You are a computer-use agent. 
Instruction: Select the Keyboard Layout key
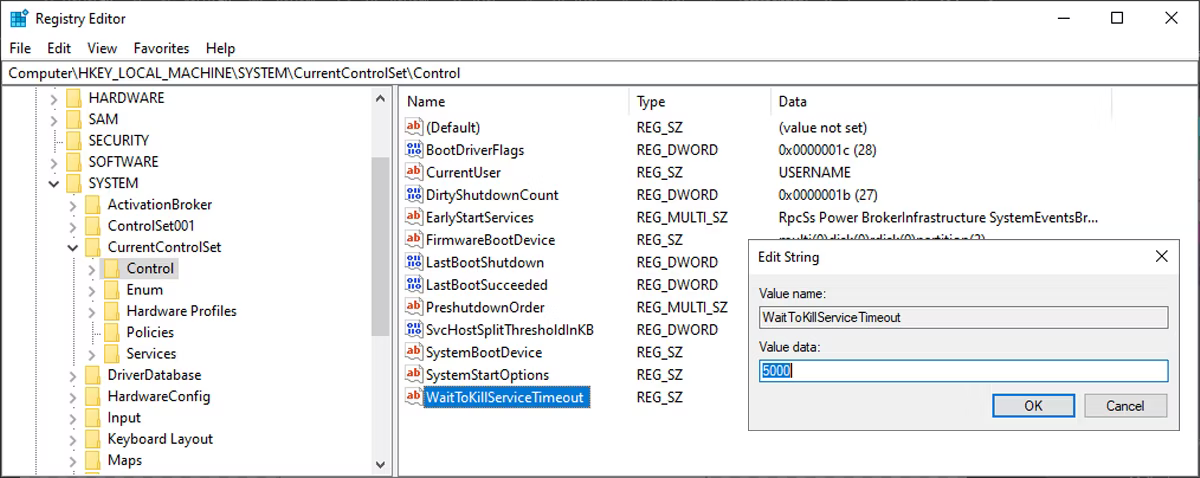160,439
